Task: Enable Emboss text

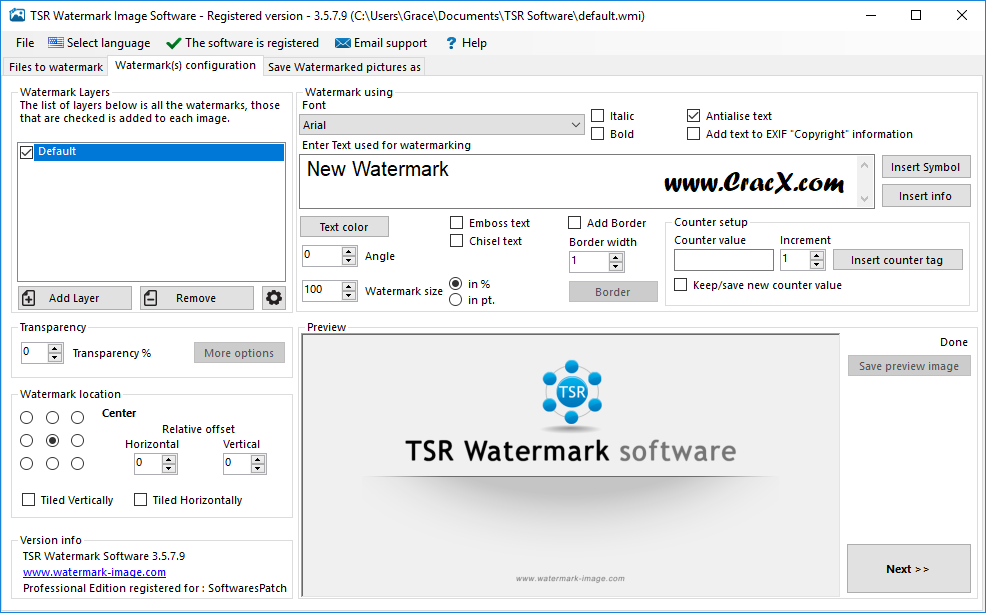Action: (x=457, y=223)
